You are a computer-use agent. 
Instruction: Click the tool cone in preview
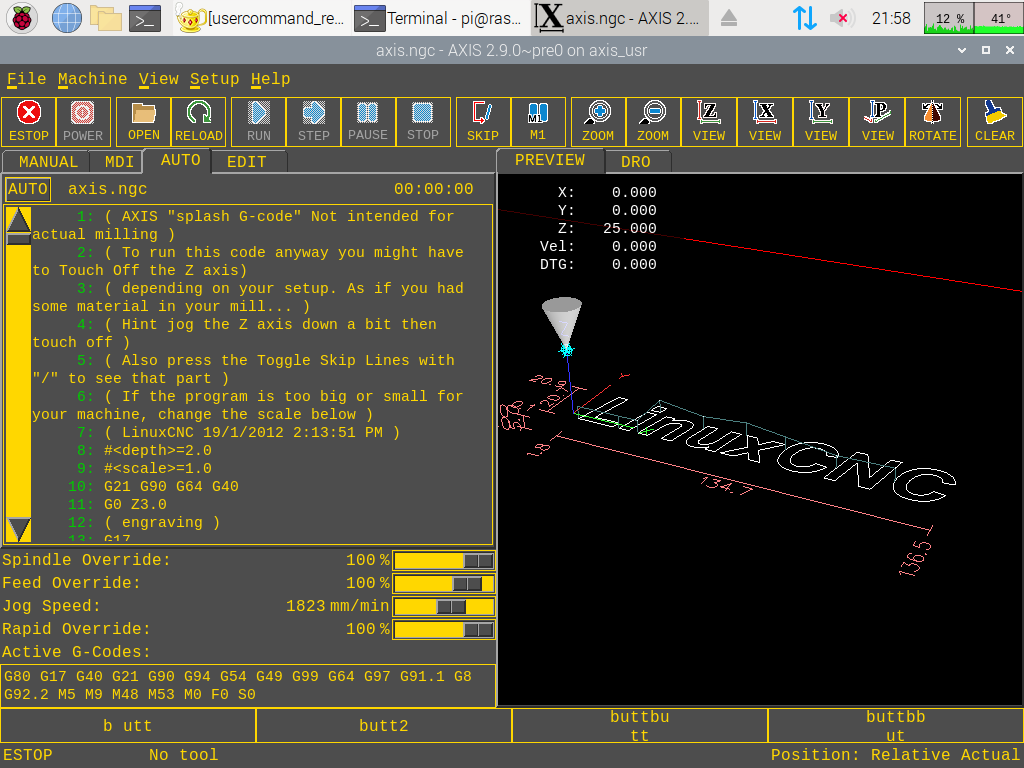pyautogui.click(x=562, y=323)
